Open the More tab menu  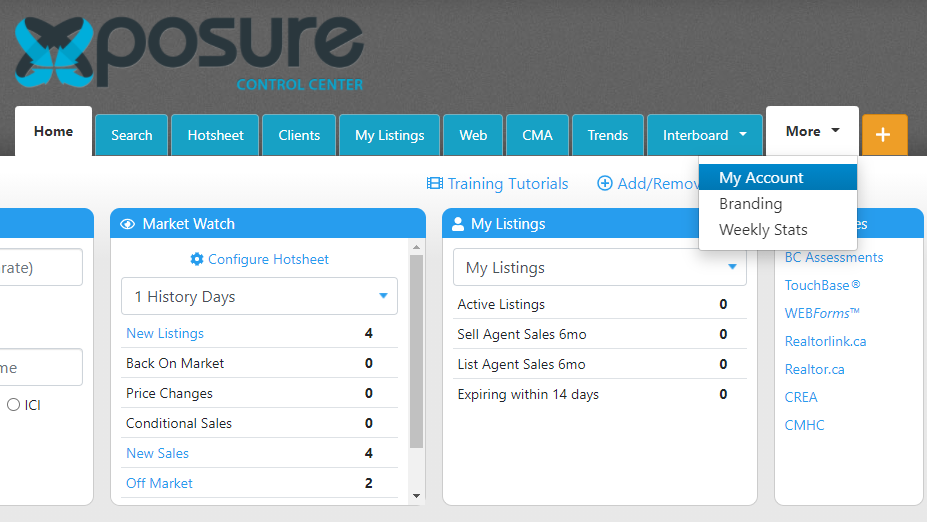point(812,131)
